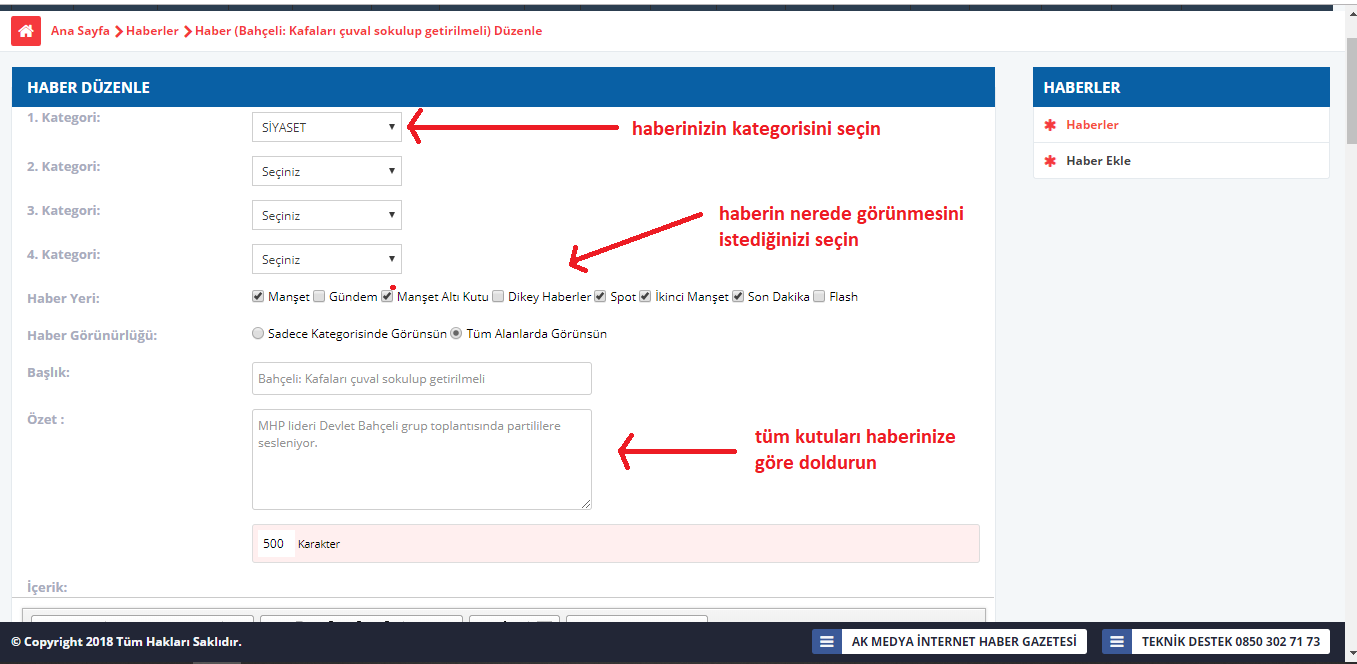The image size is (1357, 664).
Task: Expand the 2. Kategori dropdown
Action: (x=326, y=171)
